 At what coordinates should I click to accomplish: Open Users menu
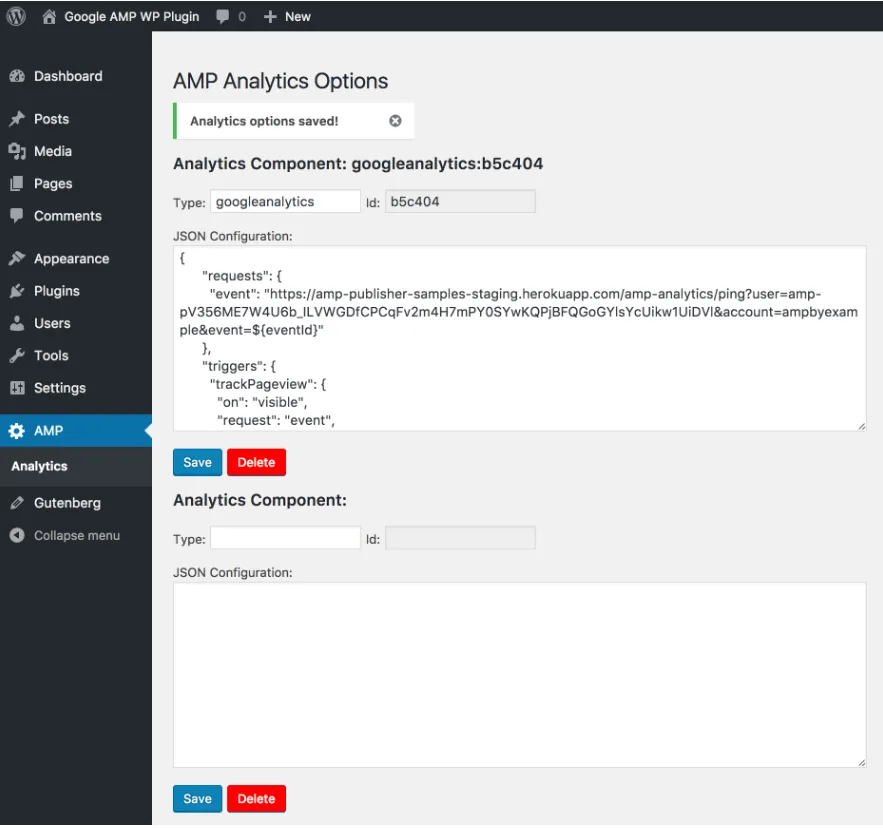[76, 323]
